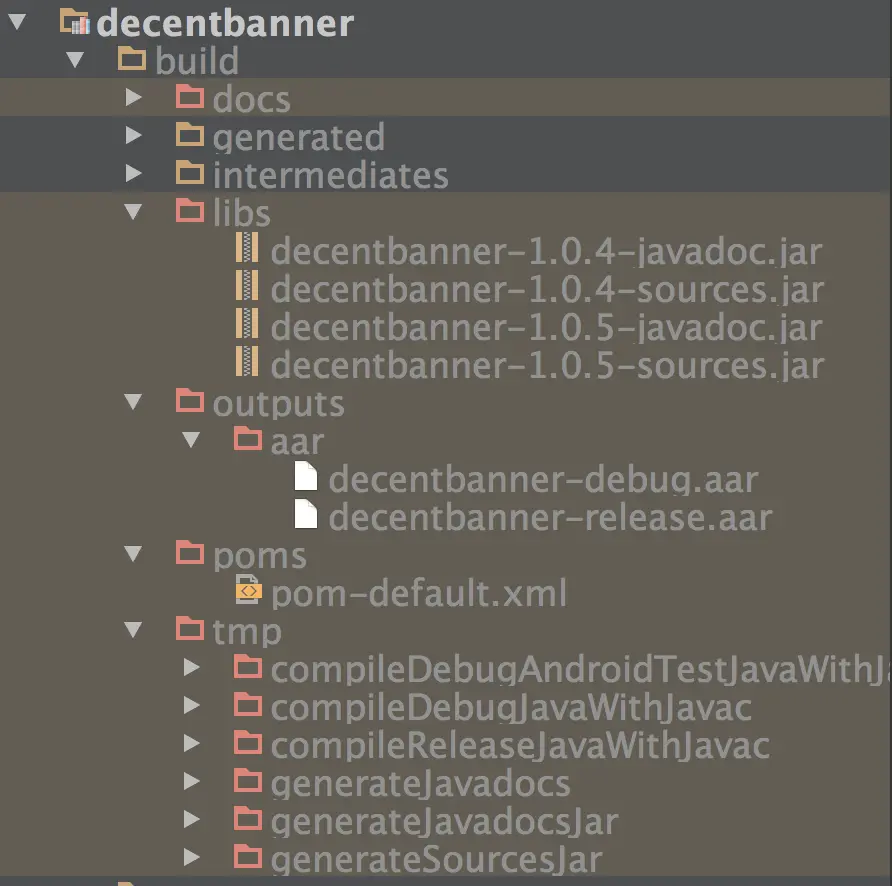Expand the compileReleaseJavaWithJavac folder
This screenshot has height=886, width=892.
tap(192, 743)
